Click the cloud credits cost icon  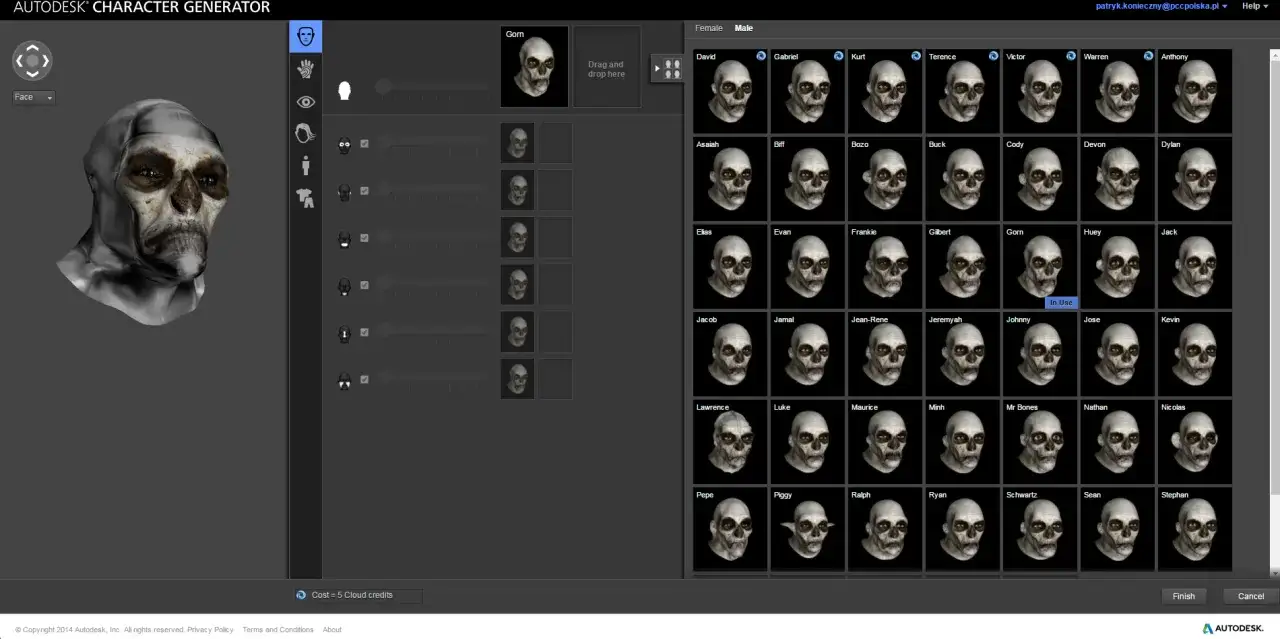coord(301,595)
